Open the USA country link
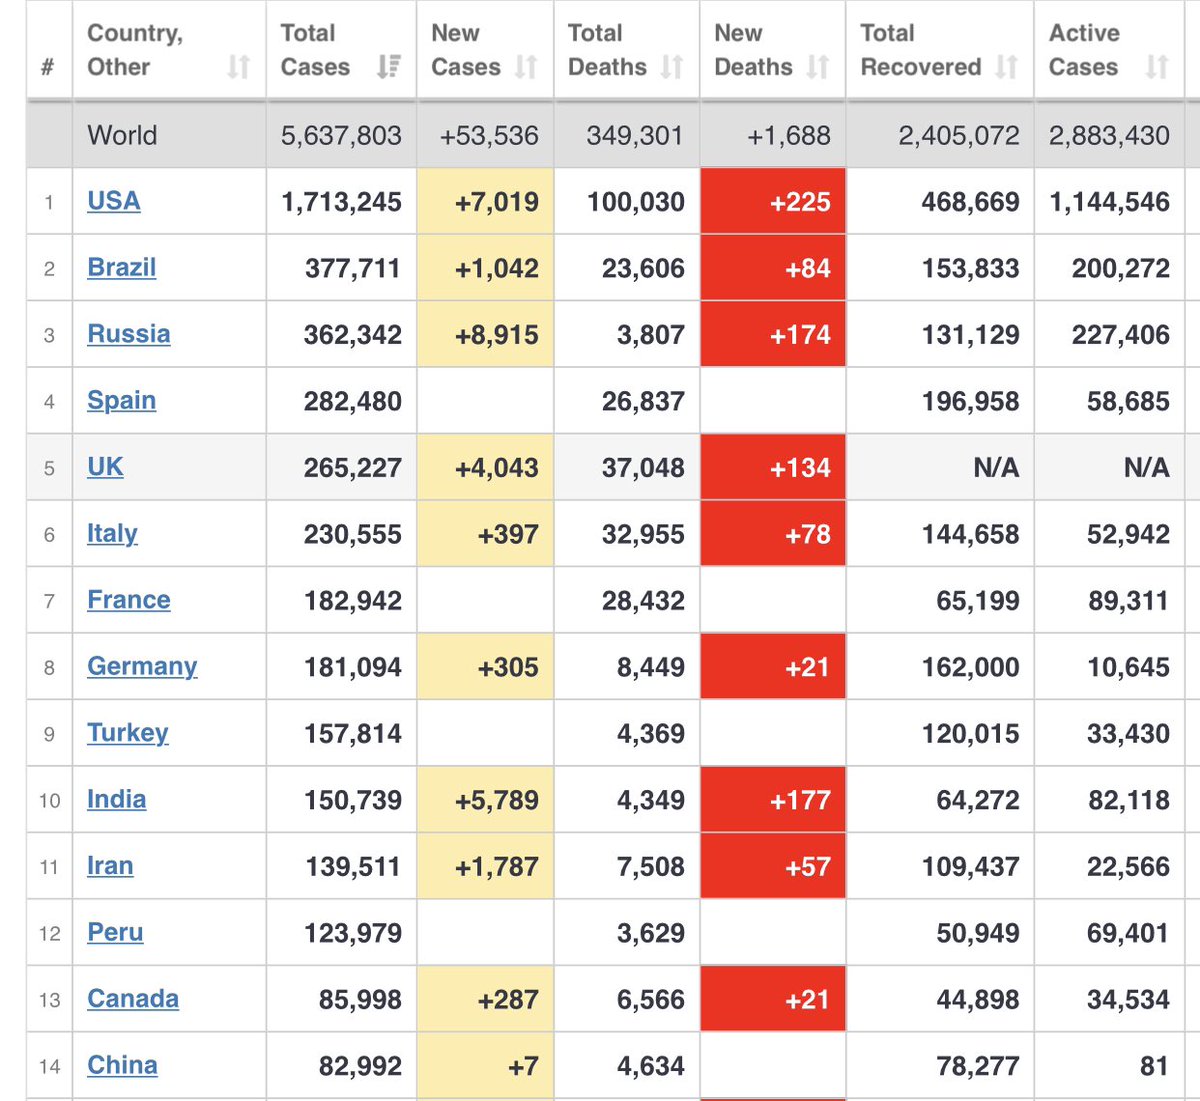 click(114, 201)
